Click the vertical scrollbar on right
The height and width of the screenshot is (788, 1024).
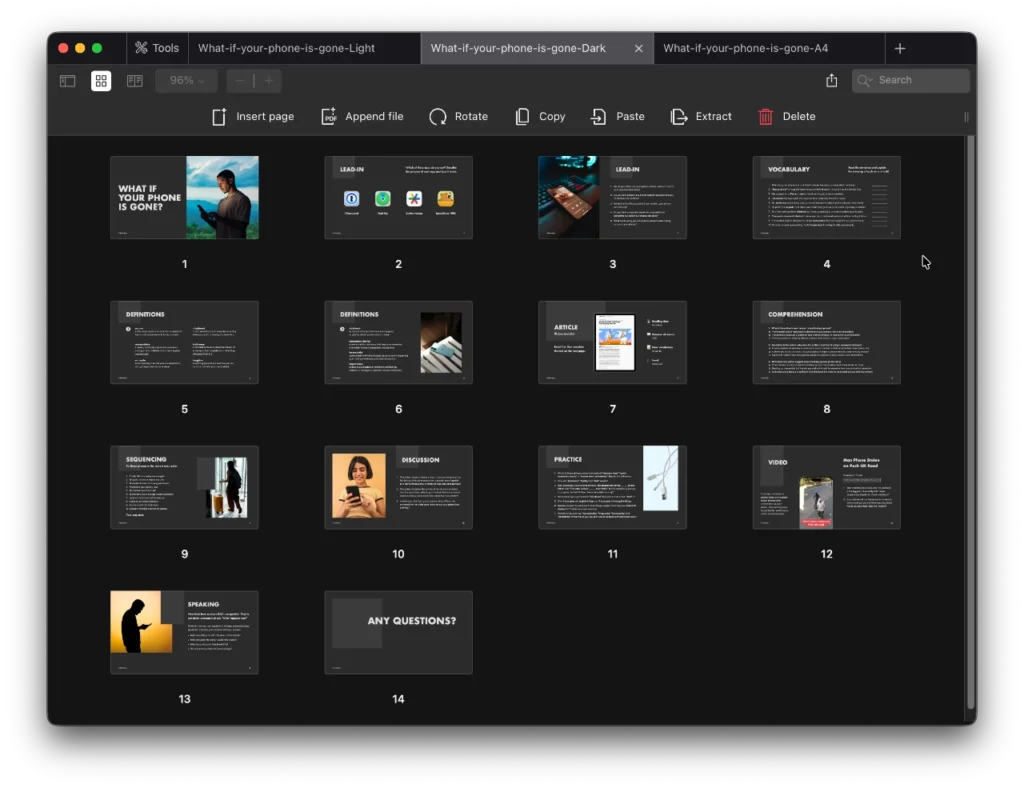point(970,420)
